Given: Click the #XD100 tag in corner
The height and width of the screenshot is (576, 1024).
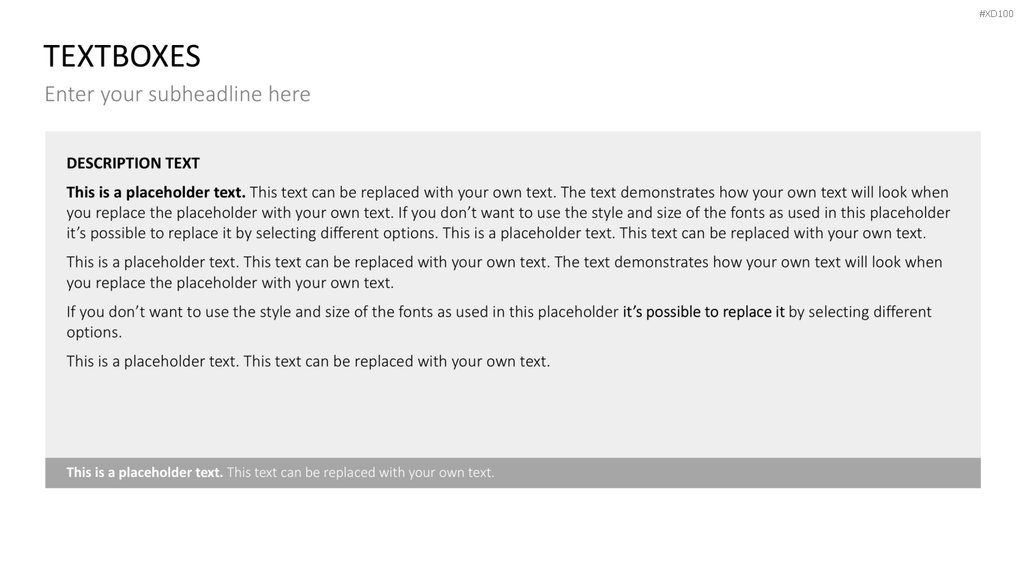Looking at the screenshot, I should (996, 14).
